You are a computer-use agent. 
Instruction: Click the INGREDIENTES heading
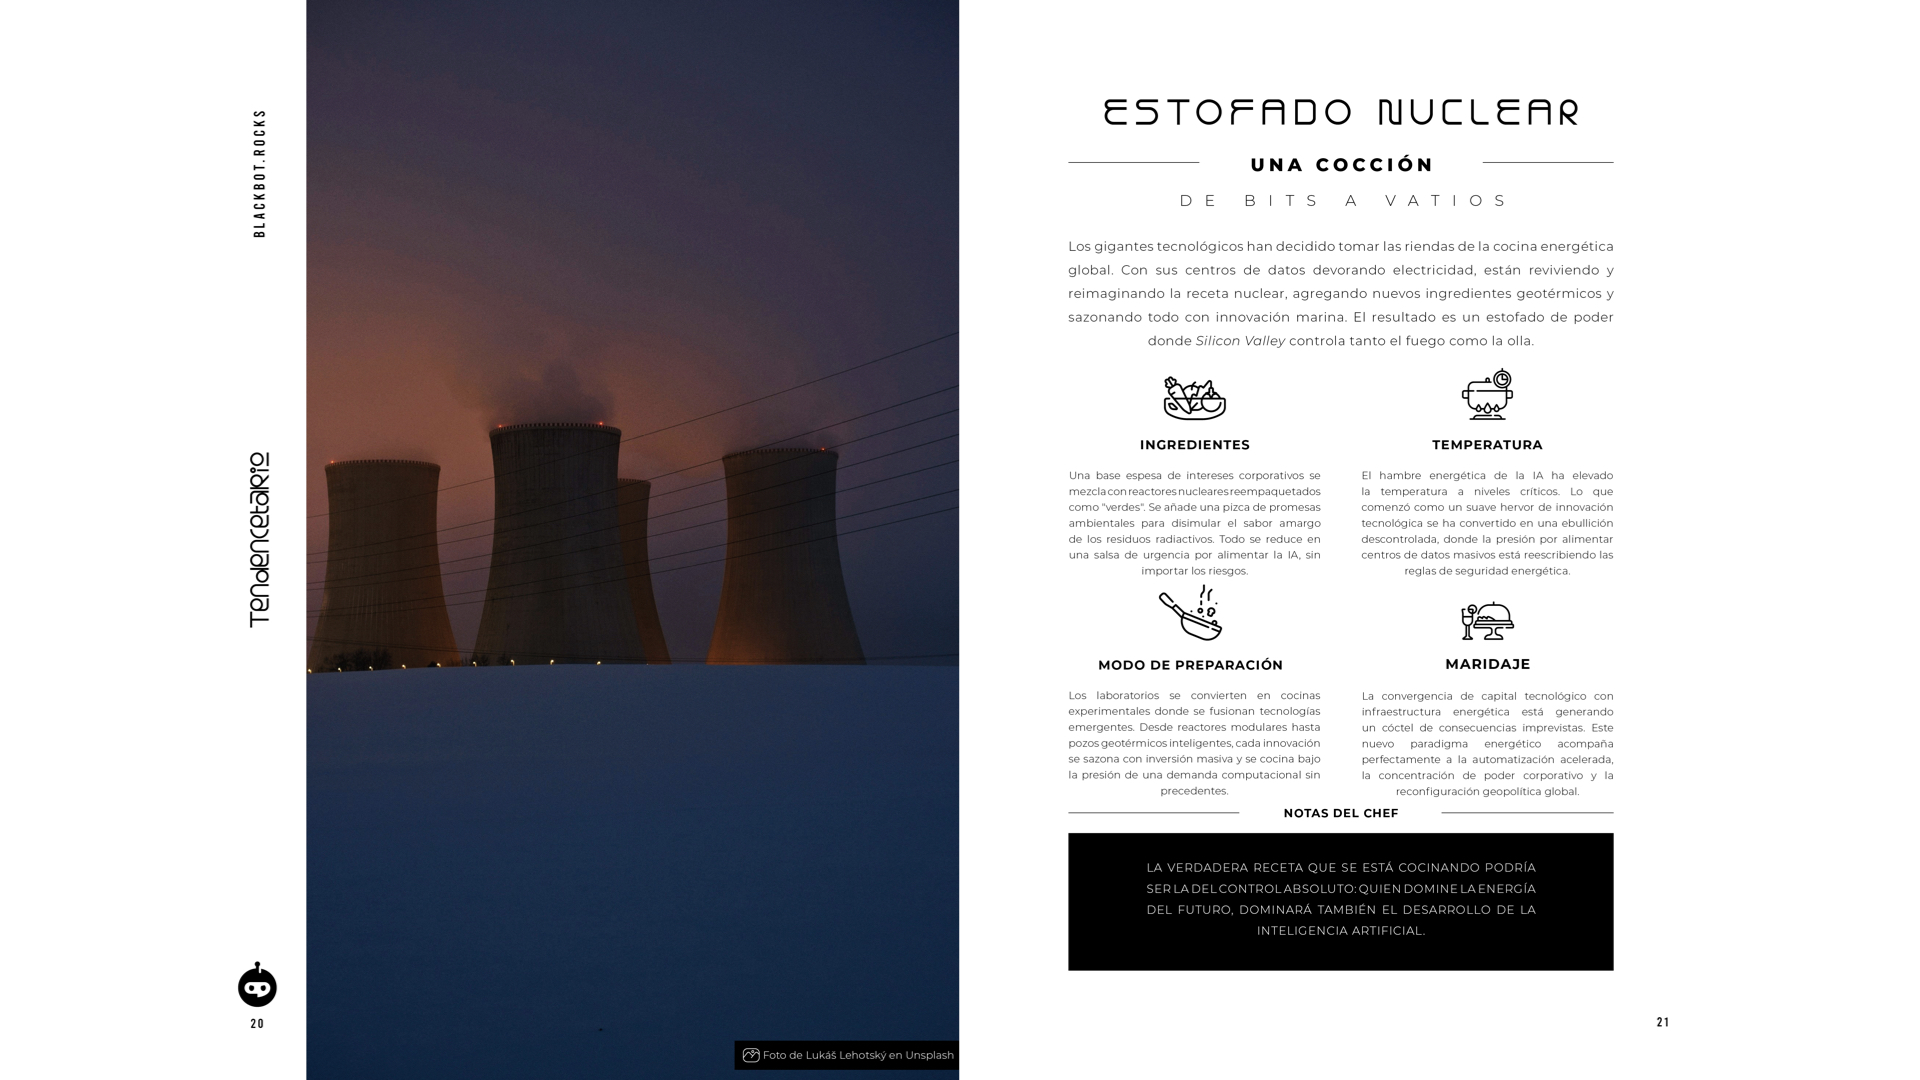1194,445
